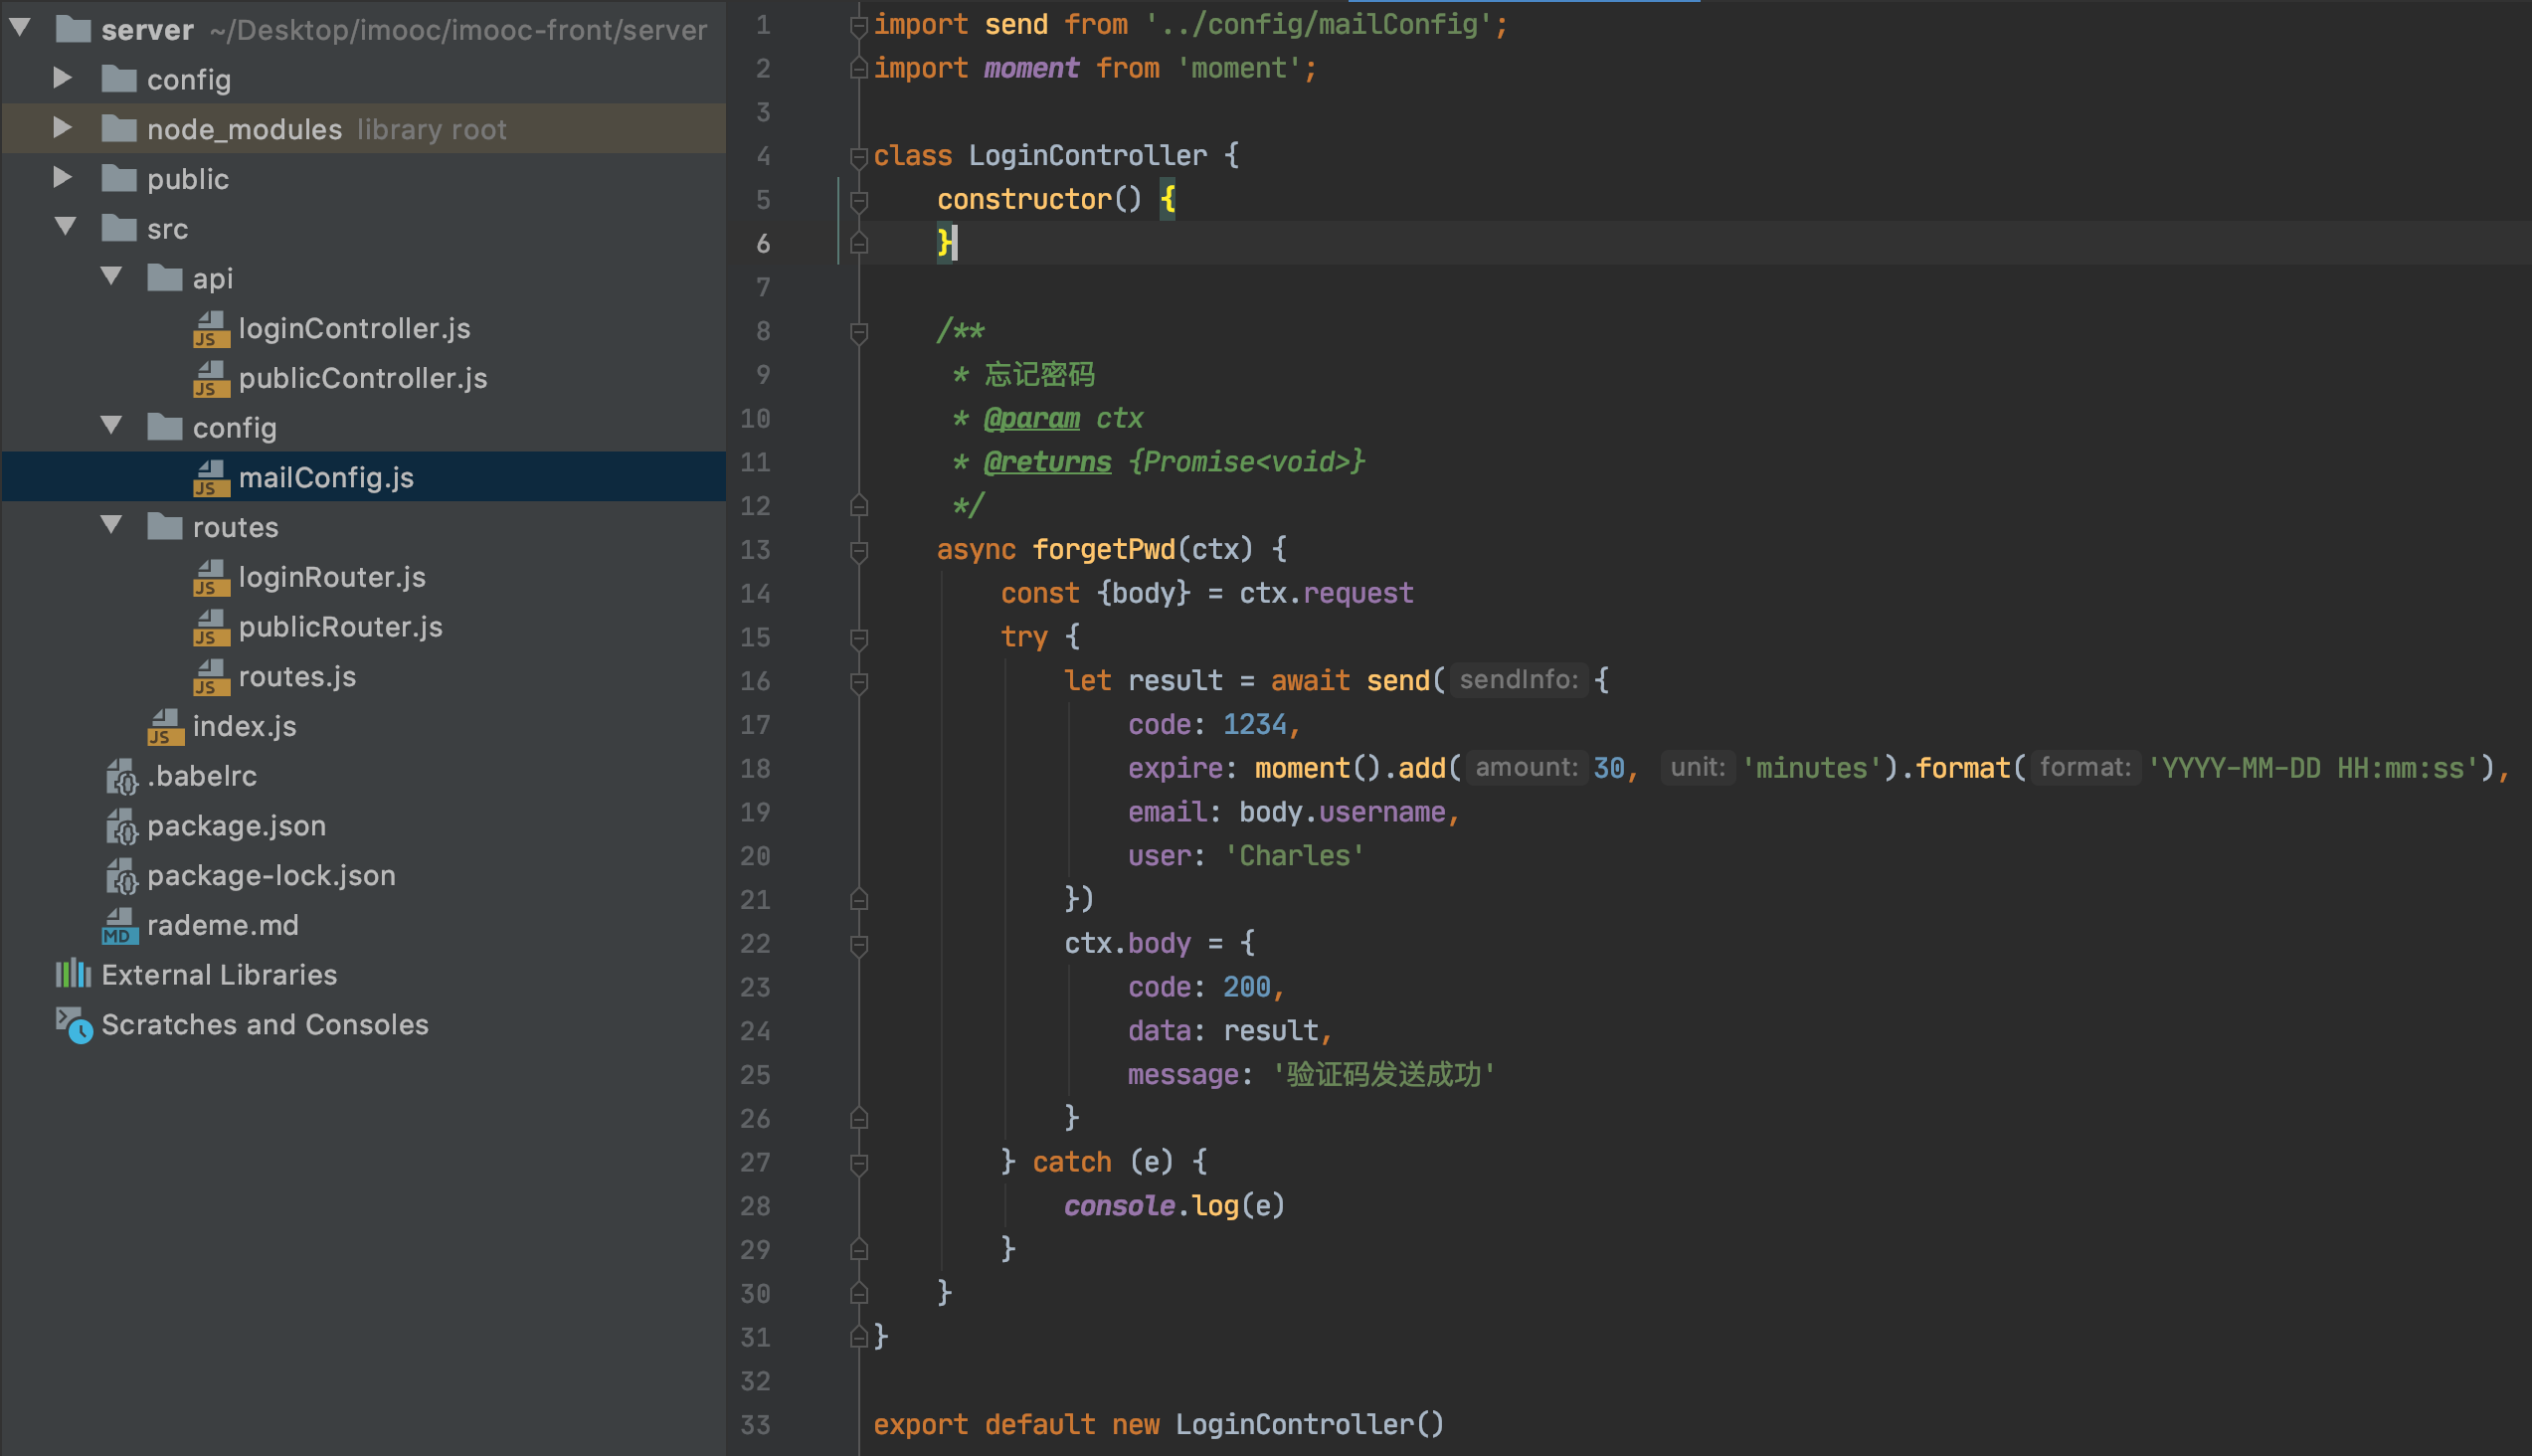The image size is (2532, 1456).
Task: Click console.log on line 28
Action: [1151, 1205]
